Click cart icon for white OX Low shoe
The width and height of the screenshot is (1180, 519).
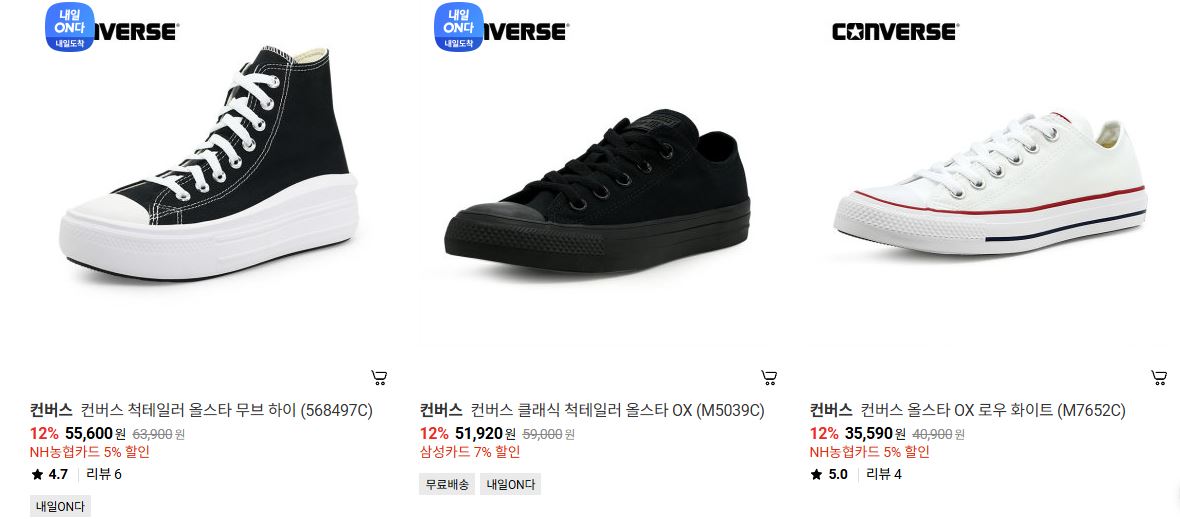pos(1159,378)
